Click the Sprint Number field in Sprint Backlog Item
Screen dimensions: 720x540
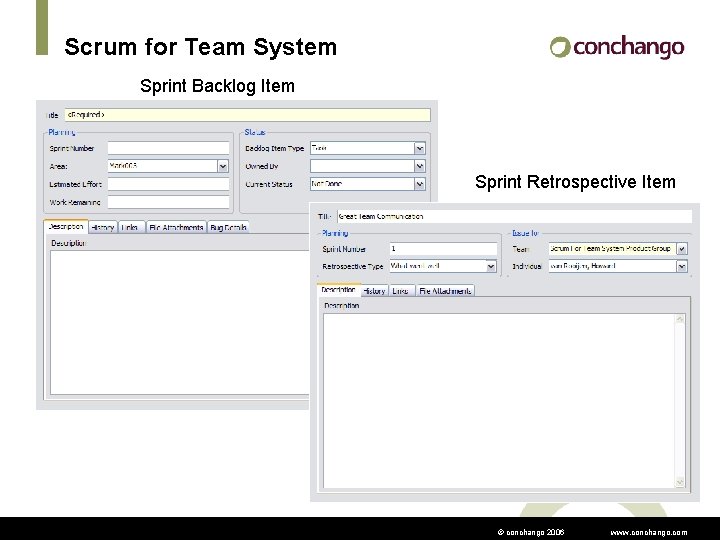(168, 148)
